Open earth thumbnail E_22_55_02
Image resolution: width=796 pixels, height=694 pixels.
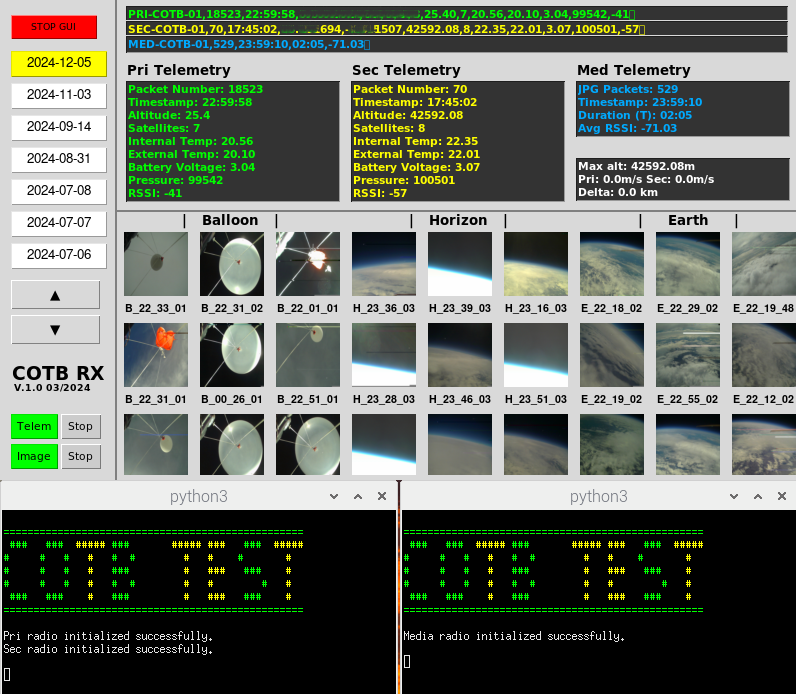688,355
